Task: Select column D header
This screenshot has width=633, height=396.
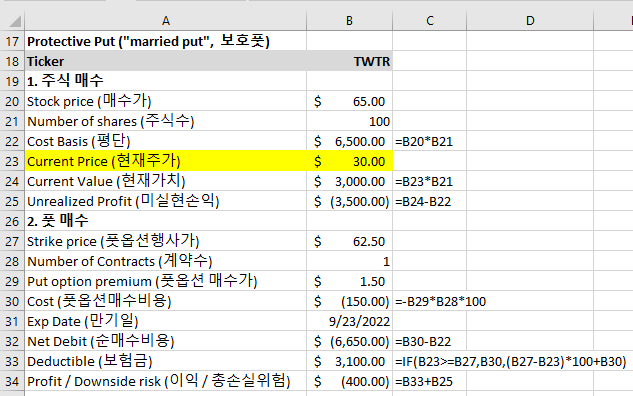Action: point(530,21)
